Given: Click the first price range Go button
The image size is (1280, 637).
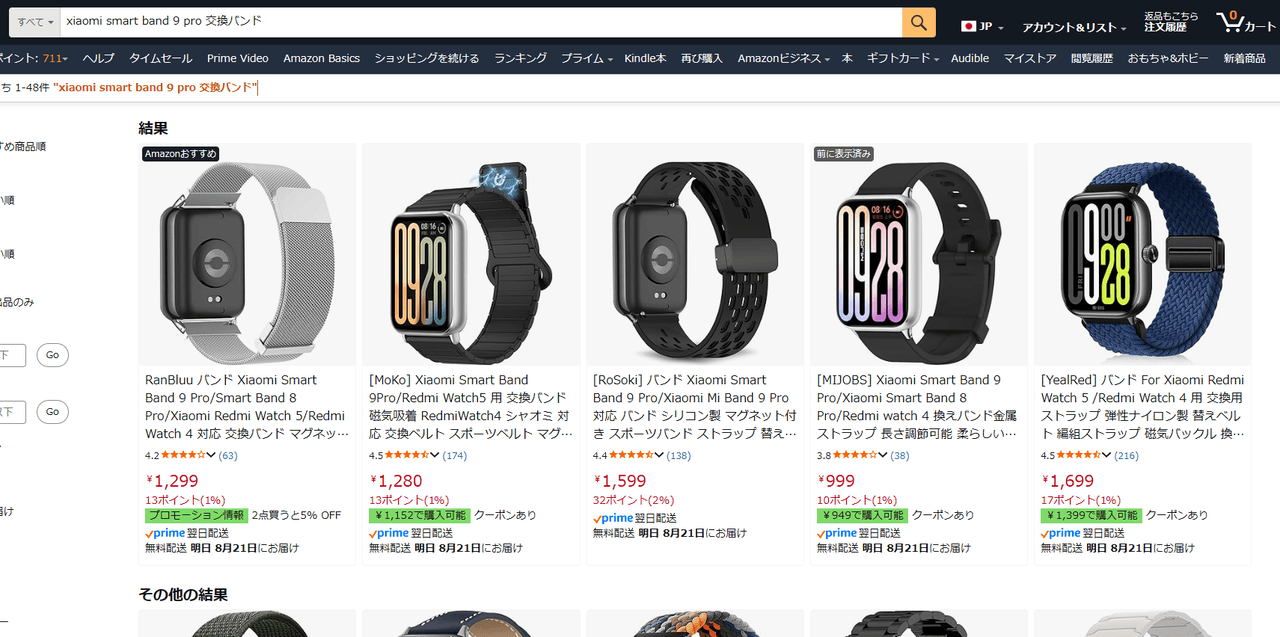Looking at the screenshot, I should [52, 355].
